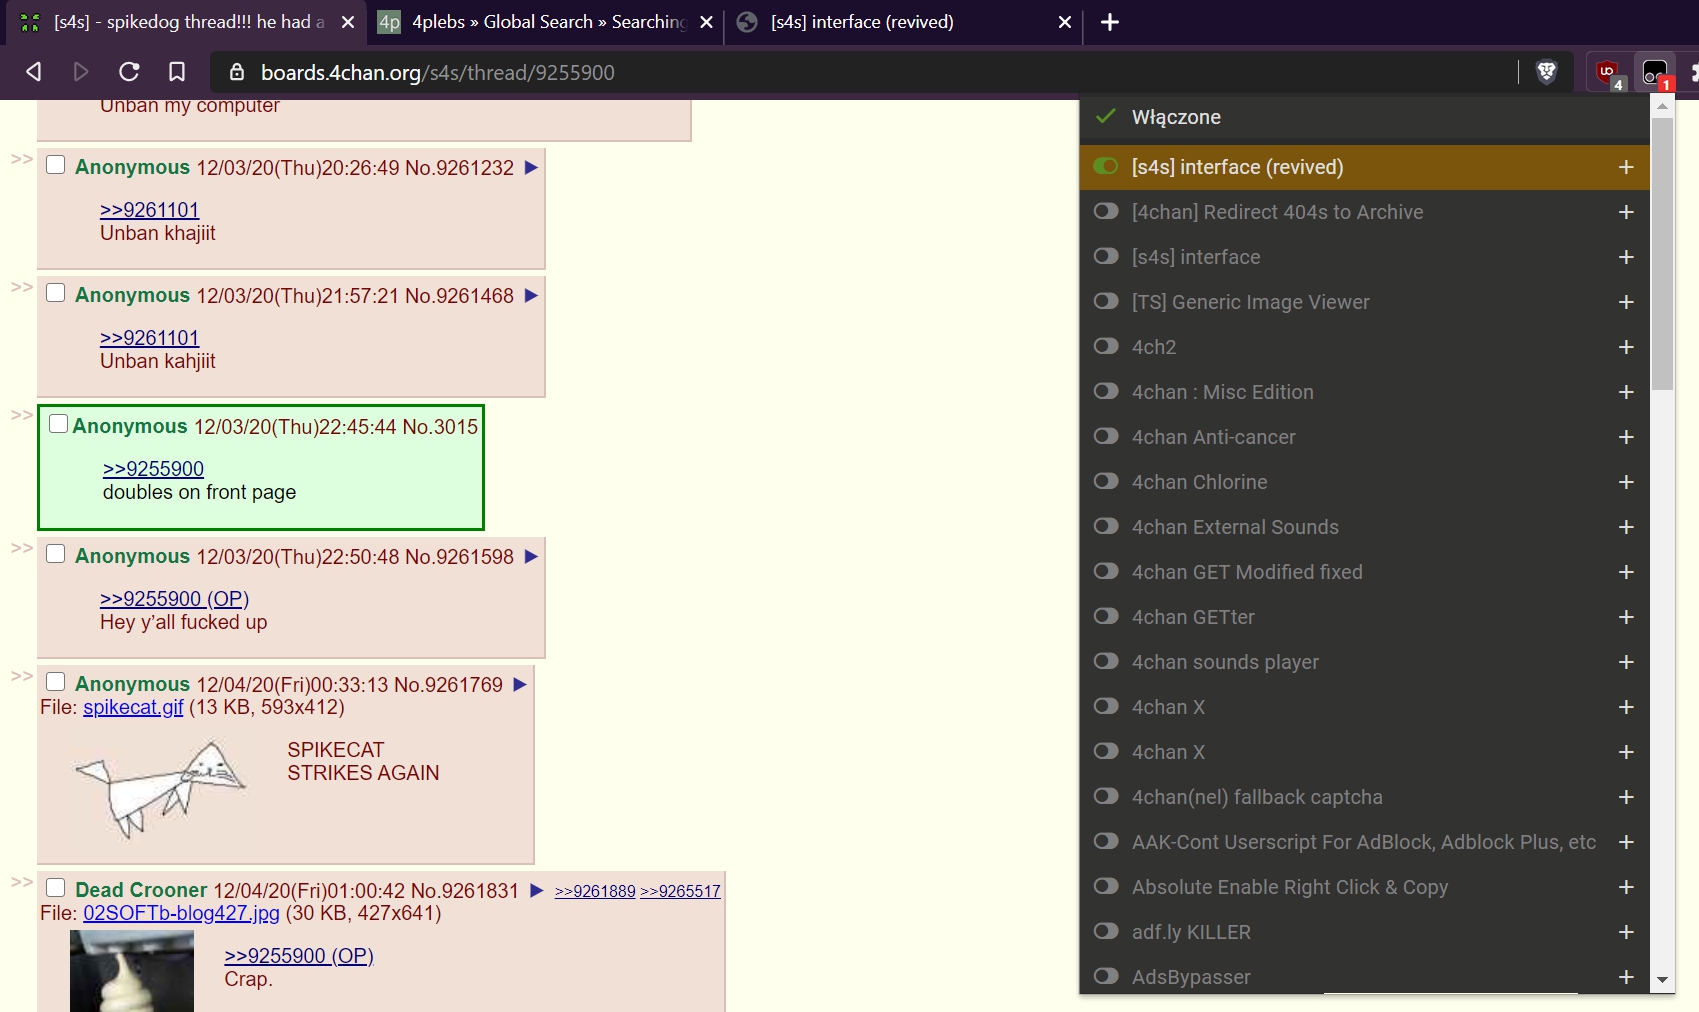Open the post menu arrow for No.9261468
This screenshot has width=1699, height=1012.
click(x=531, y=295)
